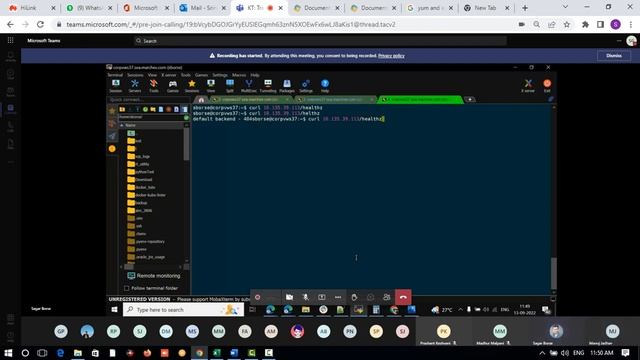The width and height of the screenshot is (640, 360).
Task: Open the Packages toolbar icon
Action: [x=287, y=86]
